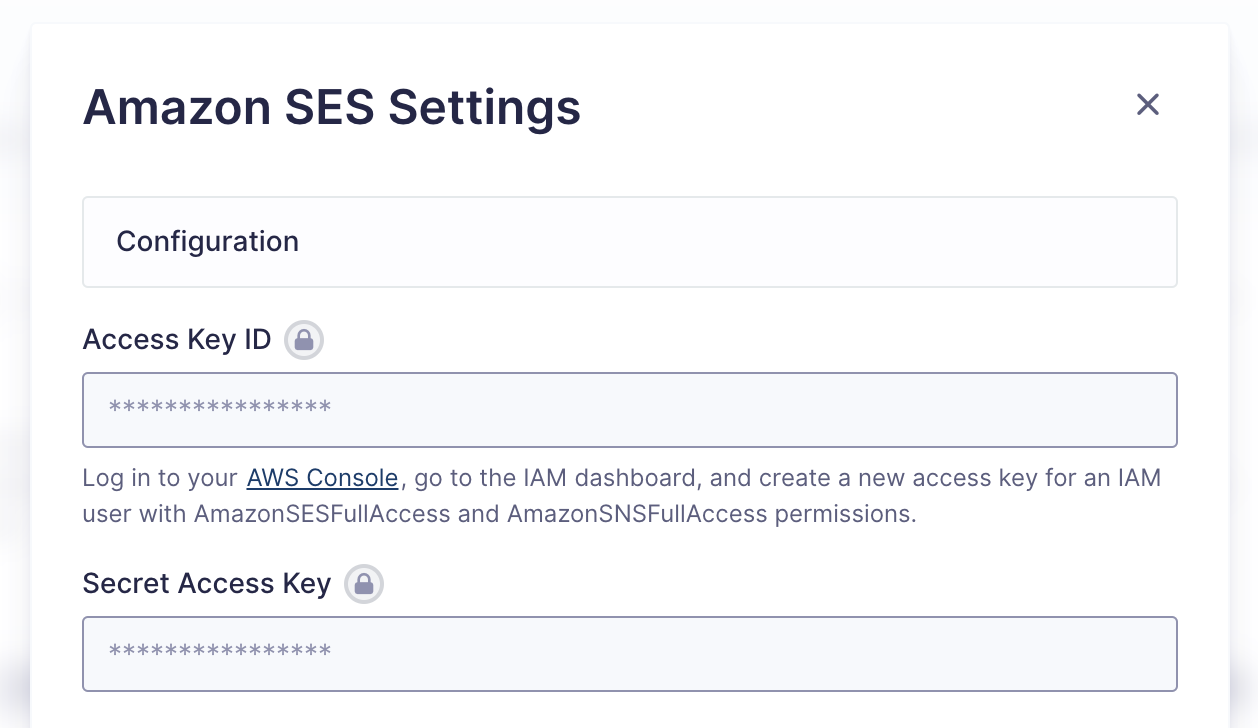The image size is (1258, 728).
Task: Click the Access Key ID label
Action: pos(177,340)
